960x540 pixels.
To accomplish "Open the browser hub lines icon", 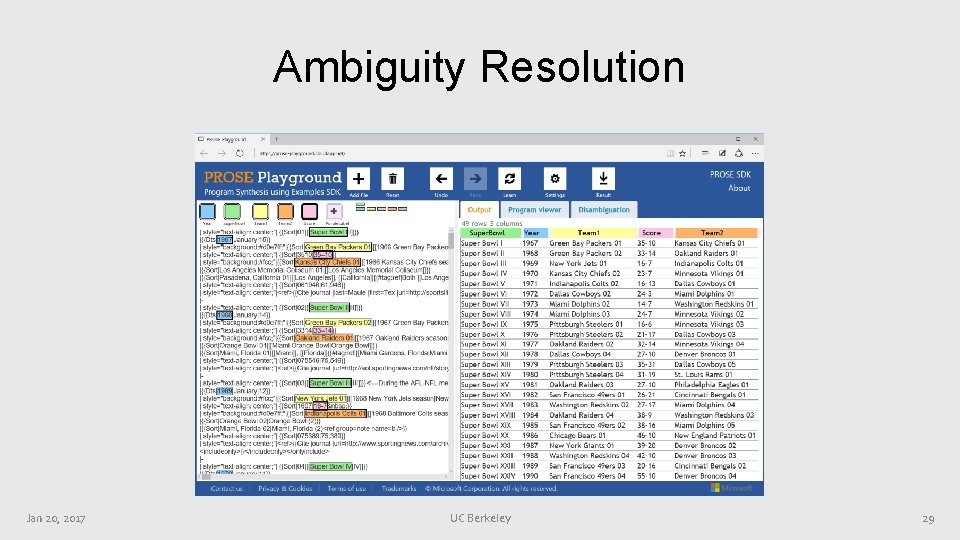I will tap(705, 153).
